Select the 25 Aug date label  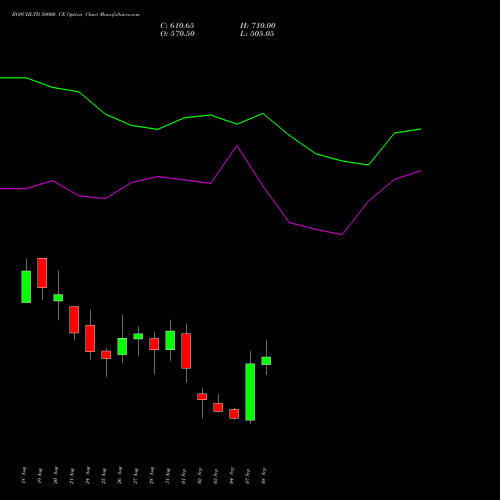(x=104, y=476)
